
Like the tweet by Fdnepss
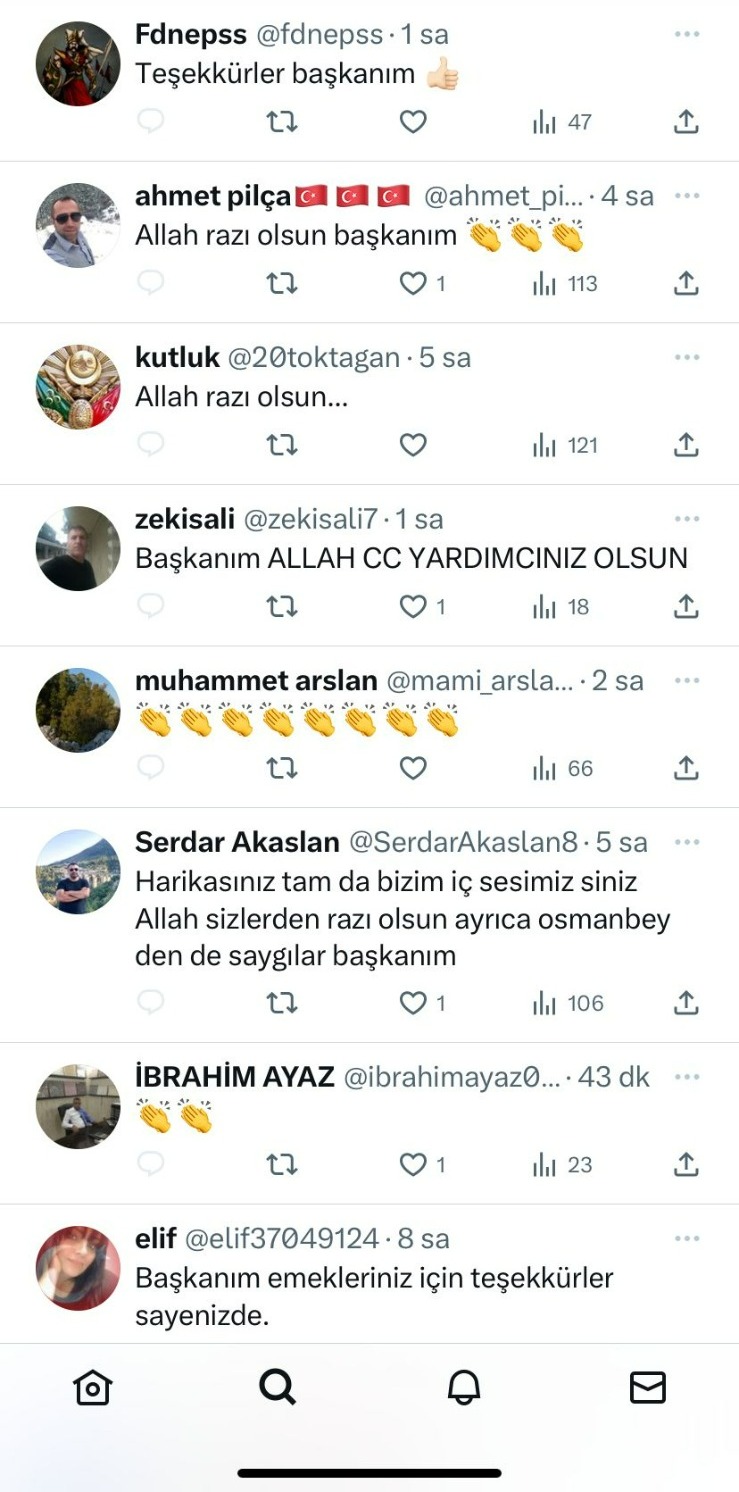(x=413, y=122)
